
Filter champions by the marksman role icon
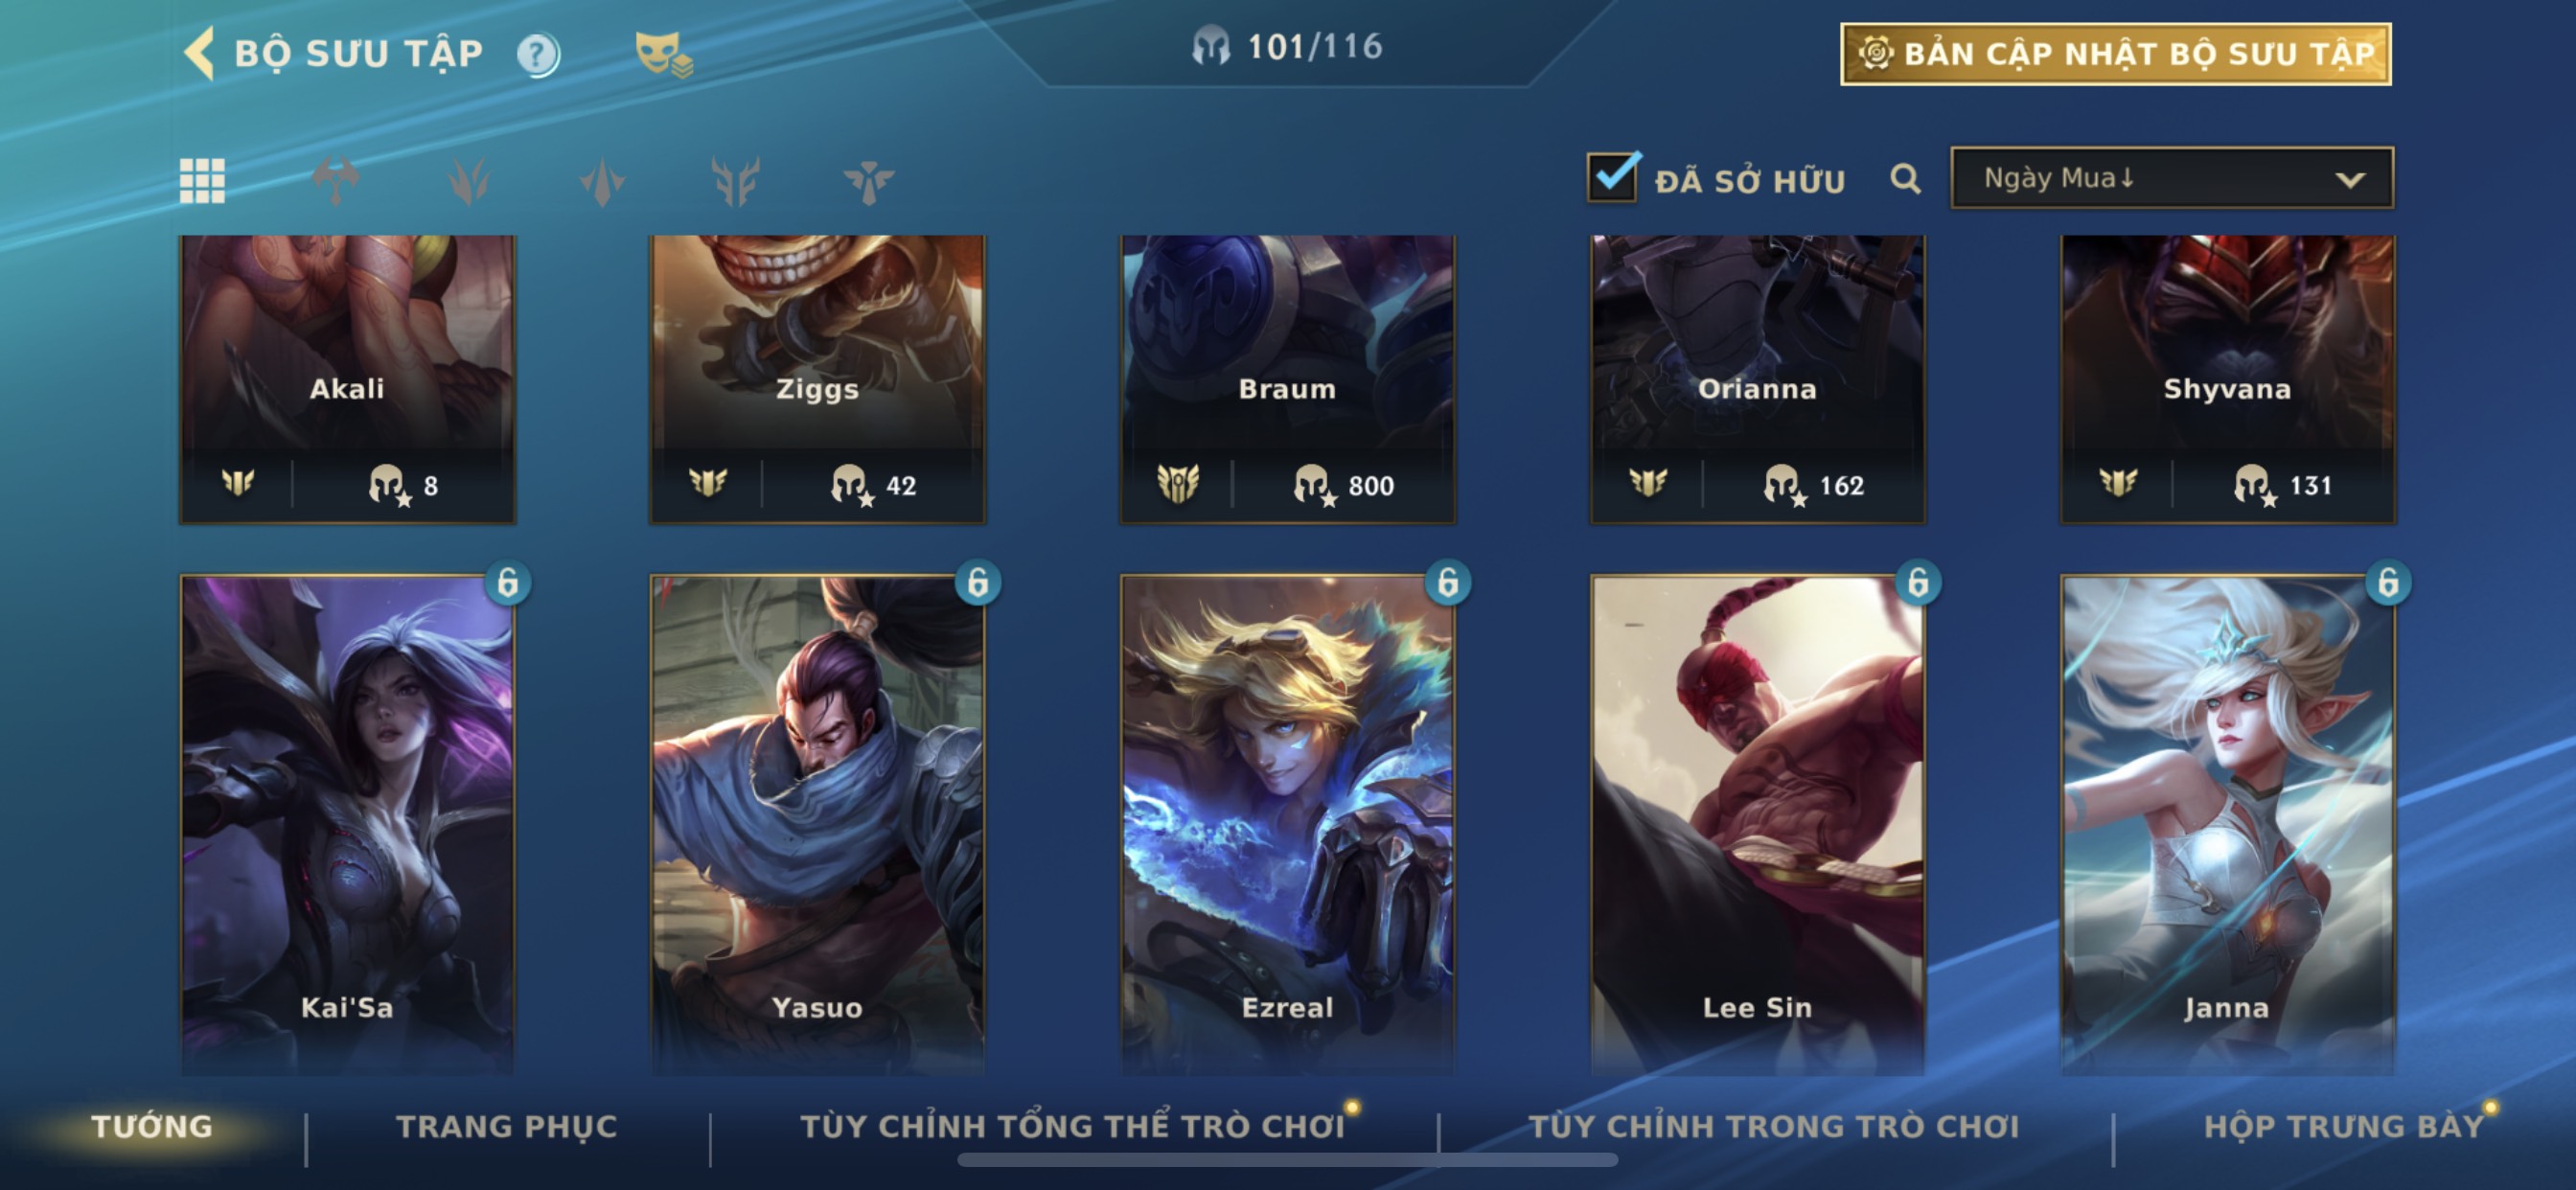click(x=735, y=181)
